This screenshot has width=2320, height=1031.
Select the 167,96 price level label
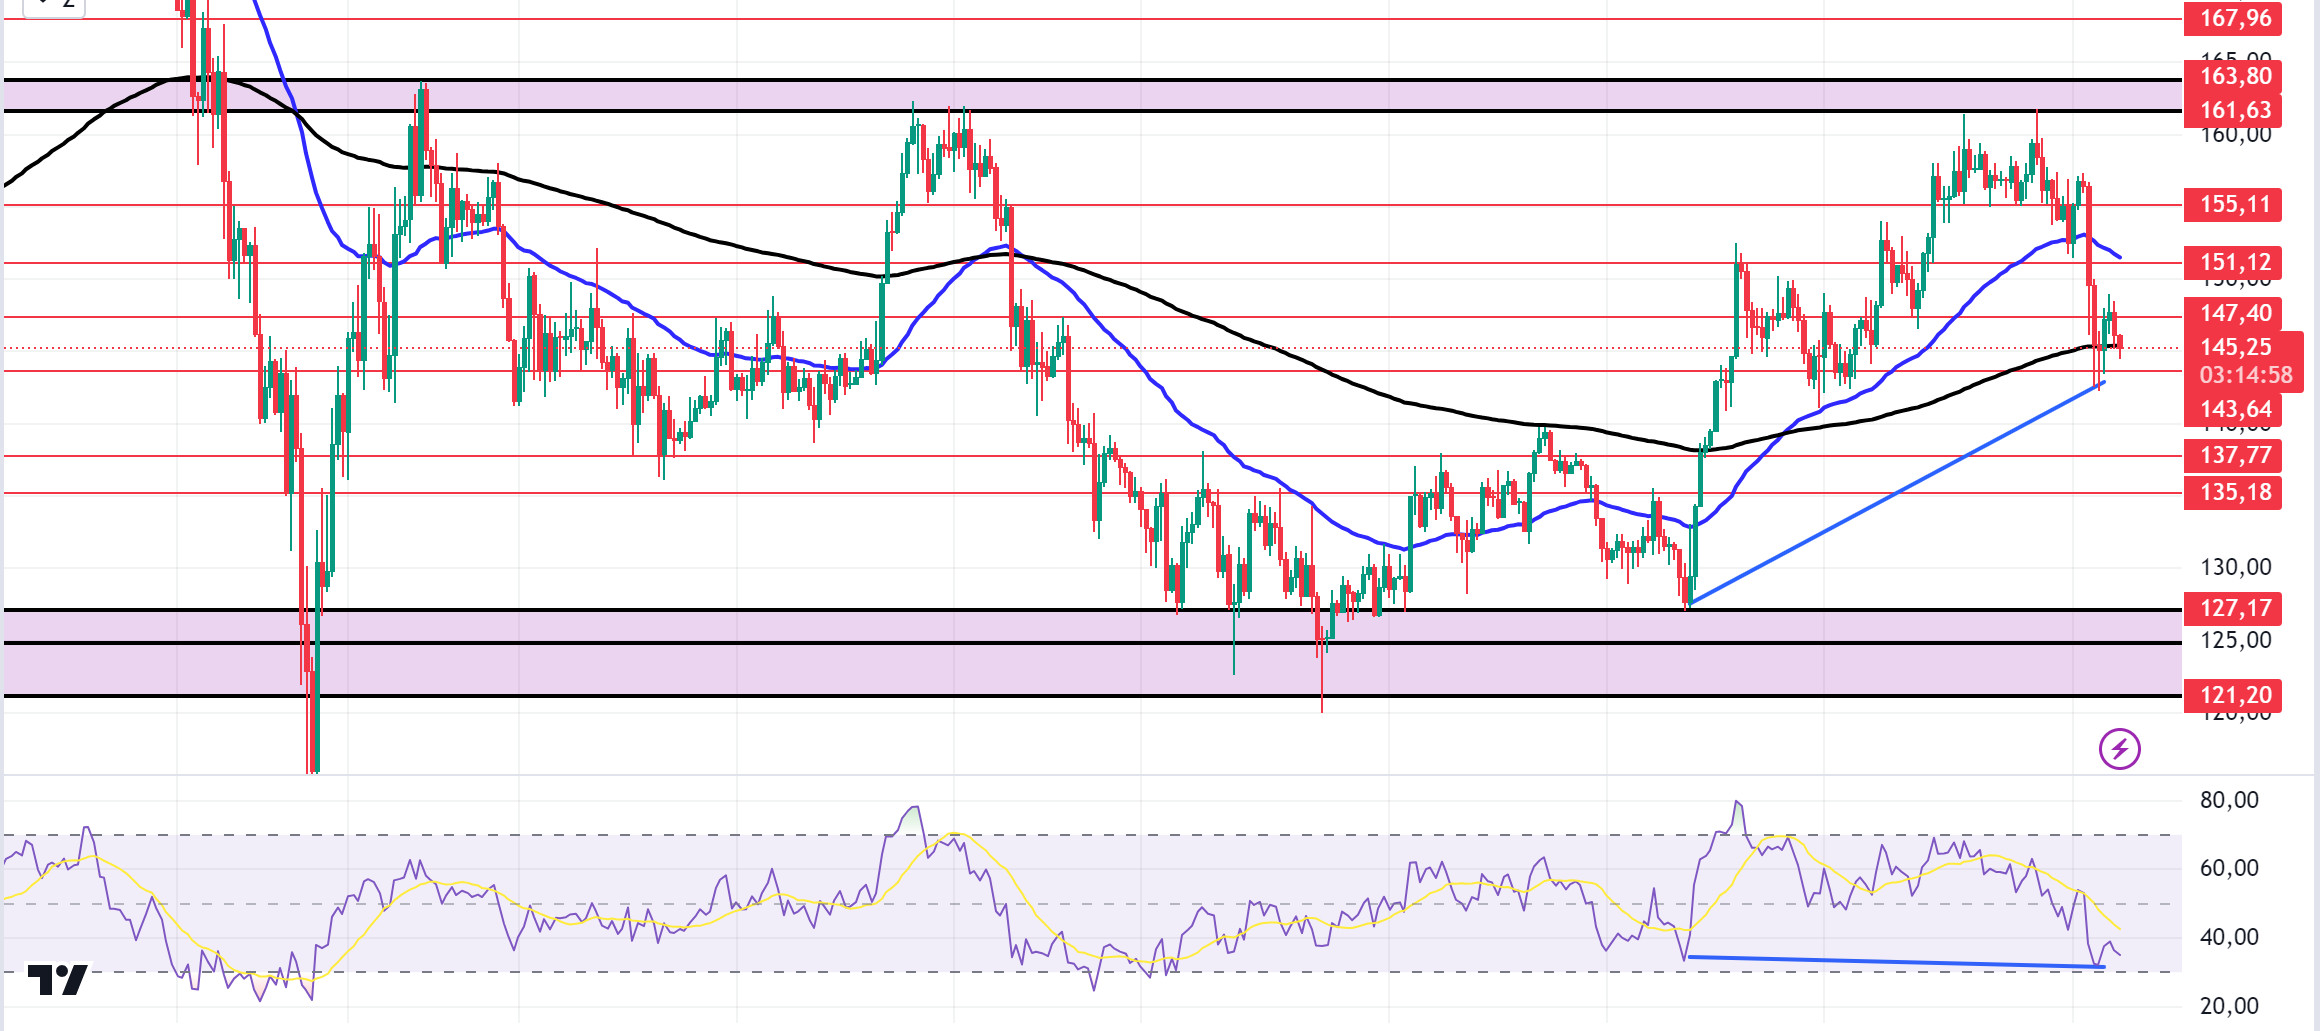coord(2233,18)
